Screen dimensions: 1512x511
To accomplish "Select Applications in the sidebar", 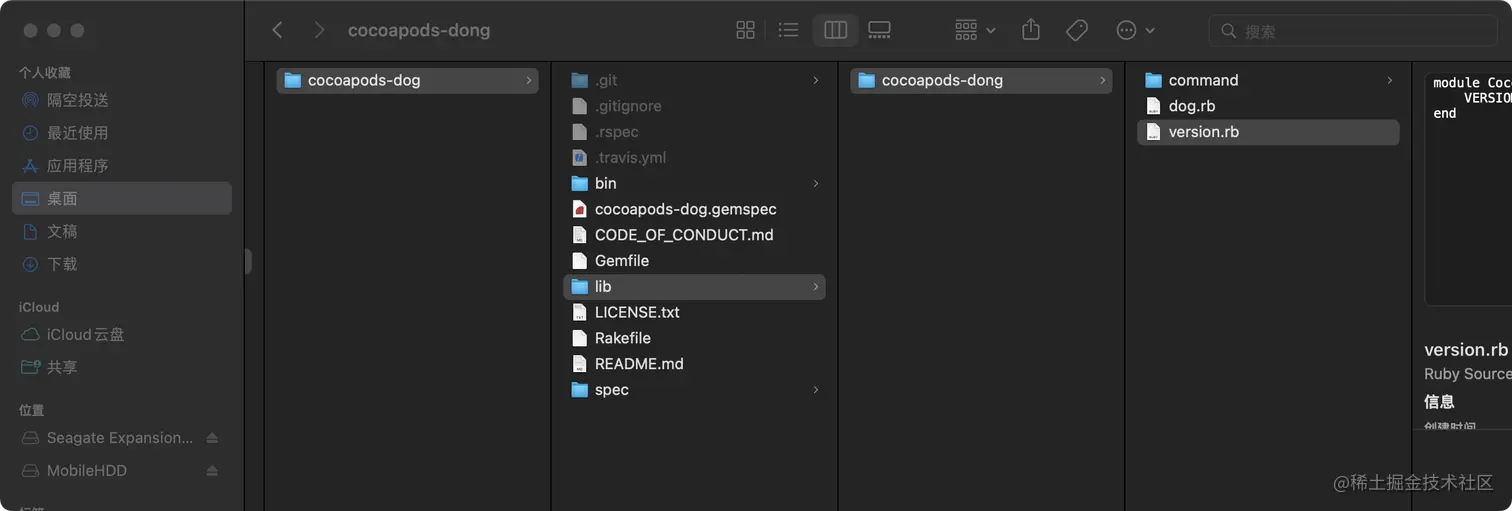I will tap(77, 166).
